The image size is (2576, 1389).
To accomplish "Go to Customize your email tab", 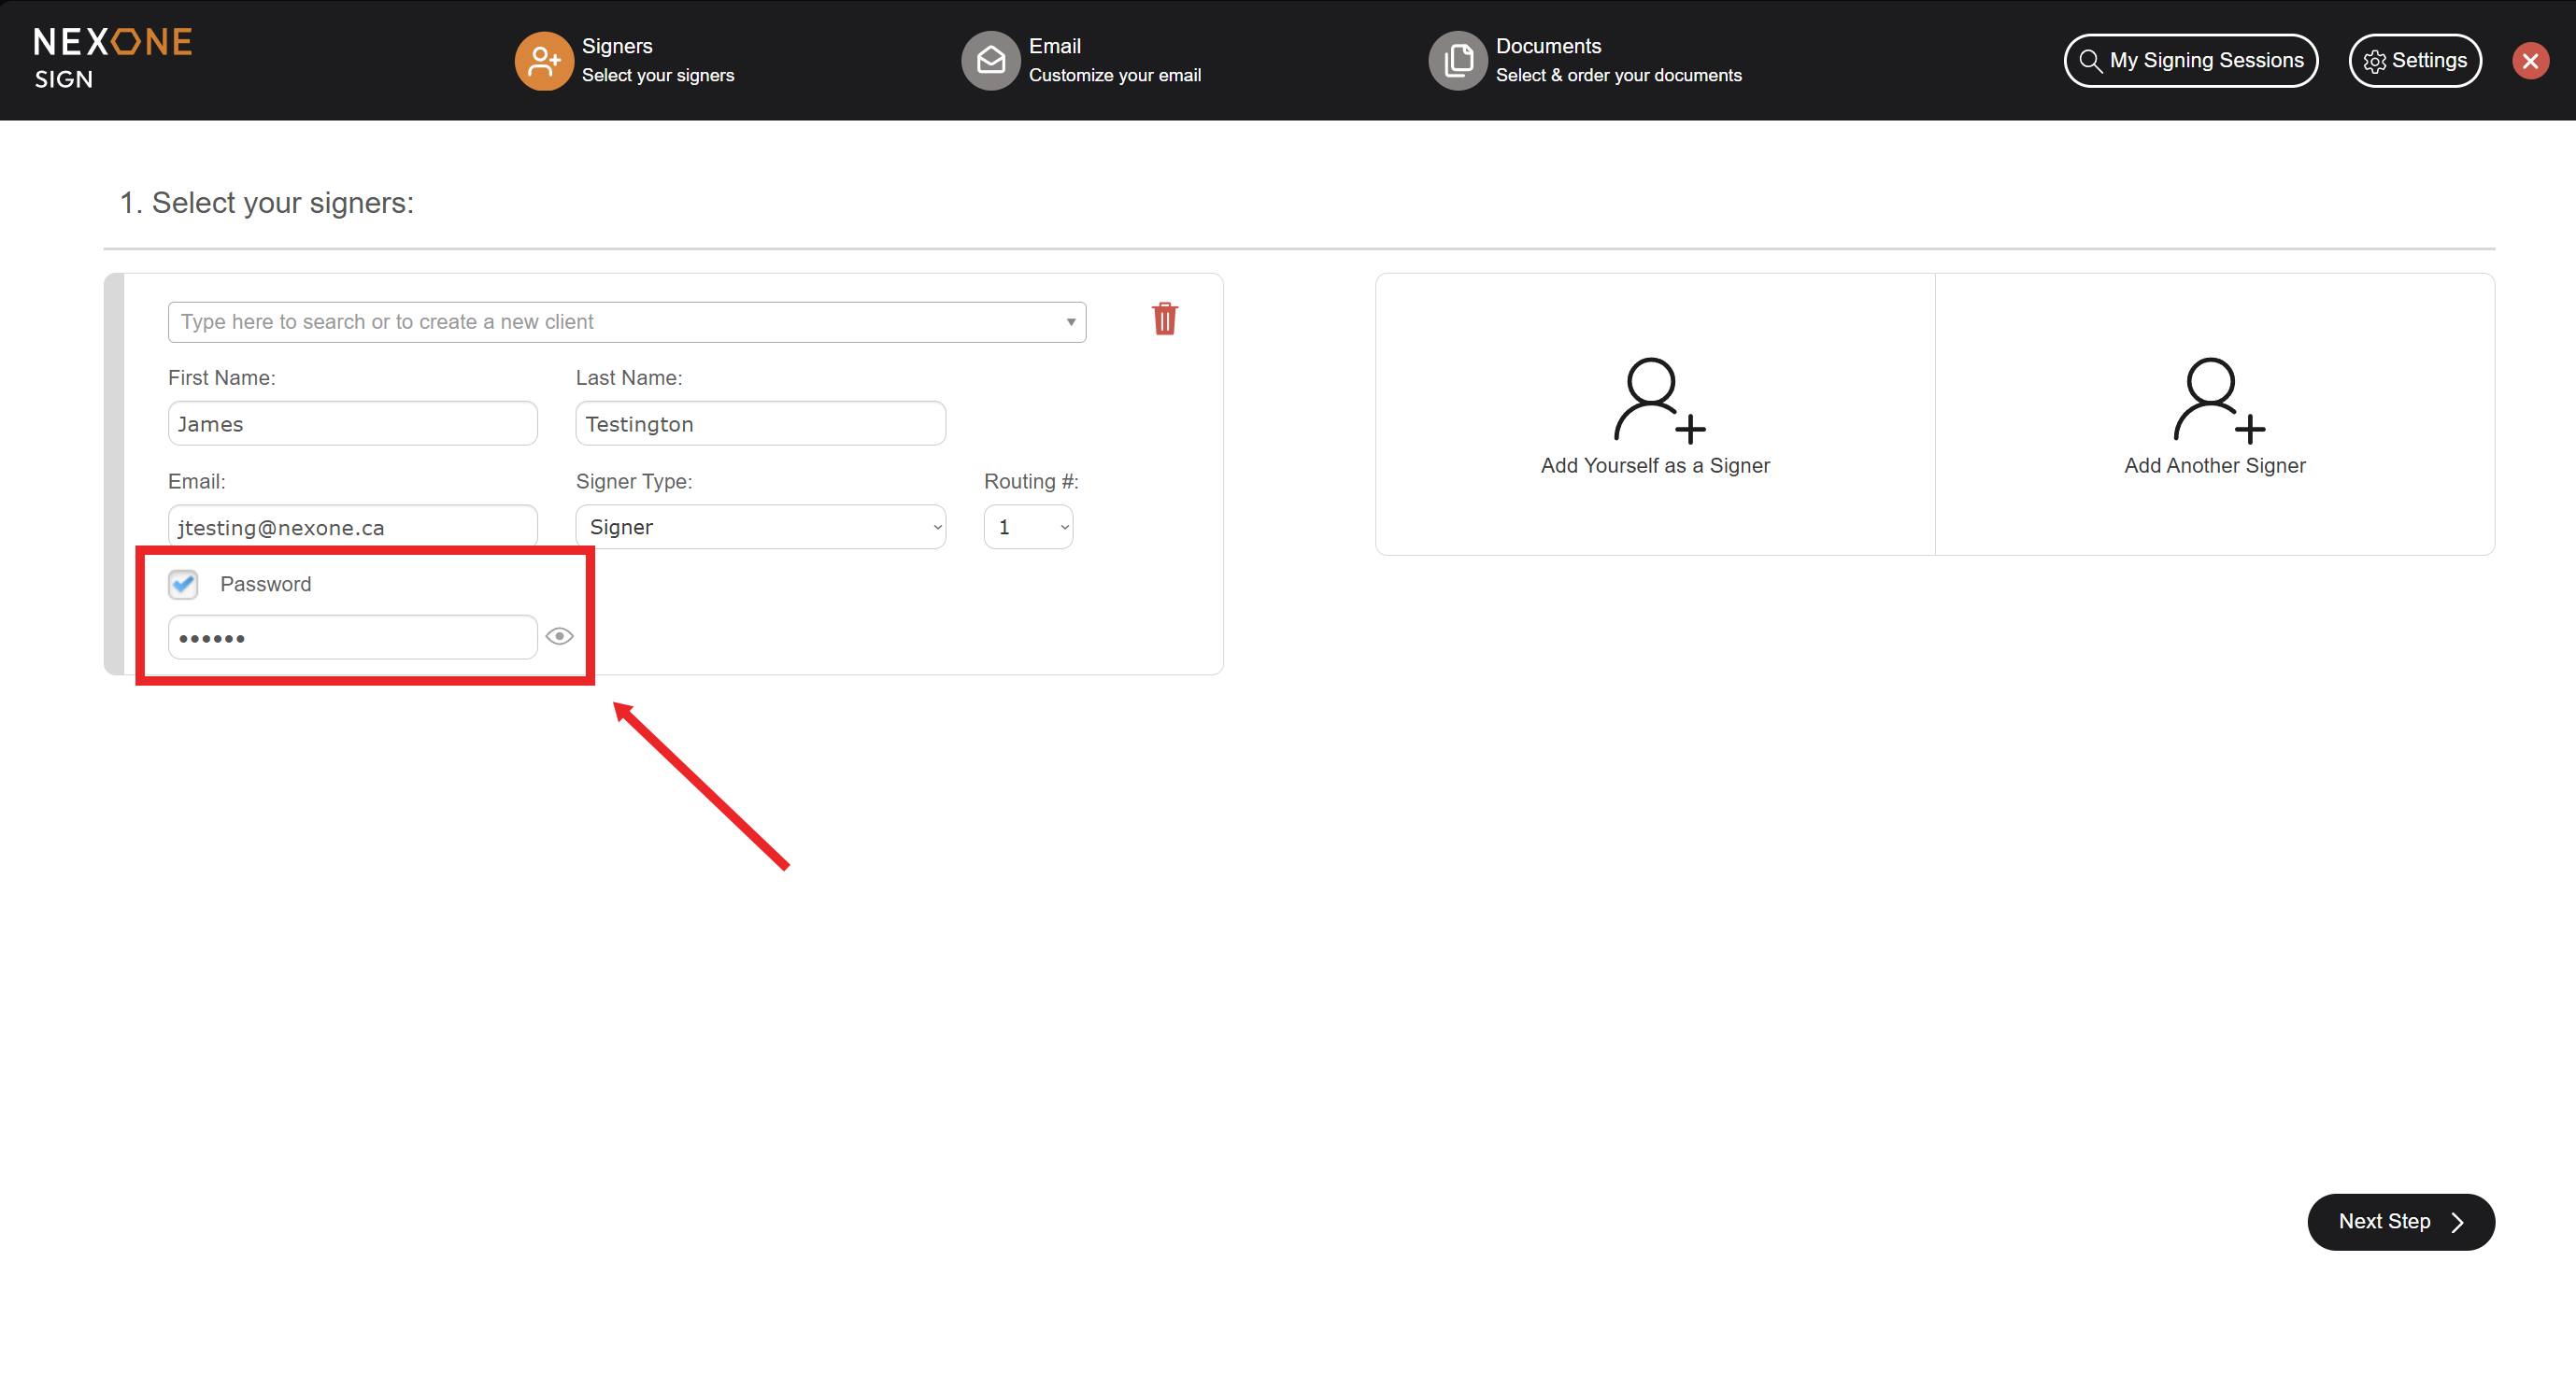I will (x=1114, y=75).
